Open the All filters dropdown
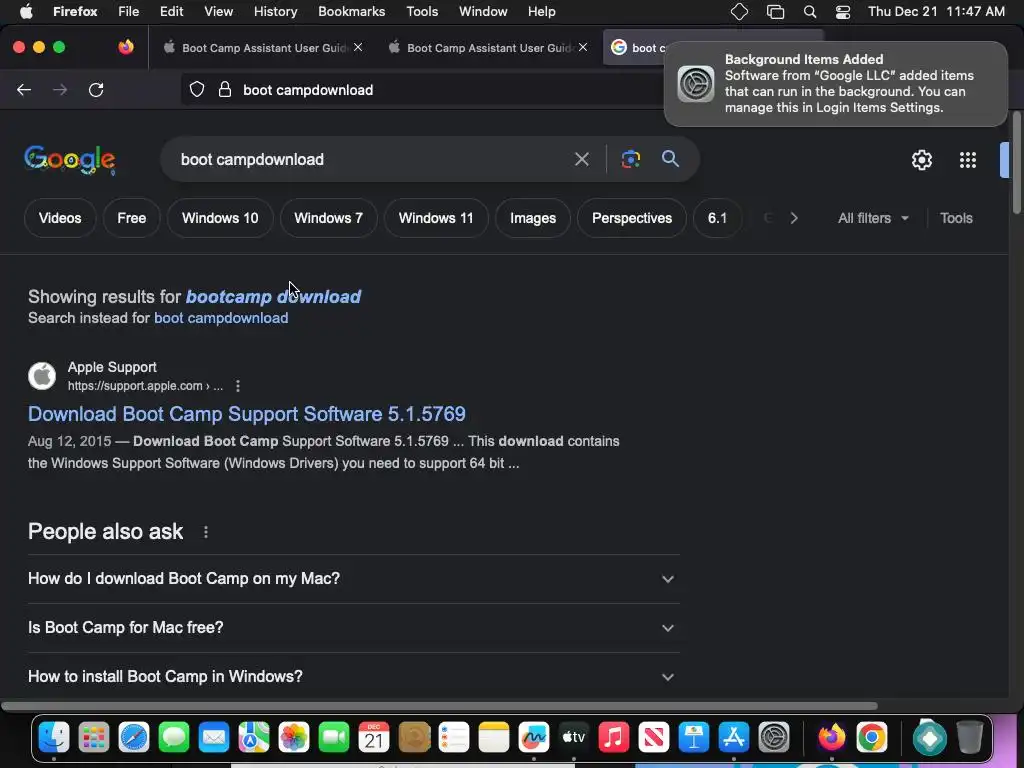Viewport: 1024px width, 768px height. (x=873, y=218)
